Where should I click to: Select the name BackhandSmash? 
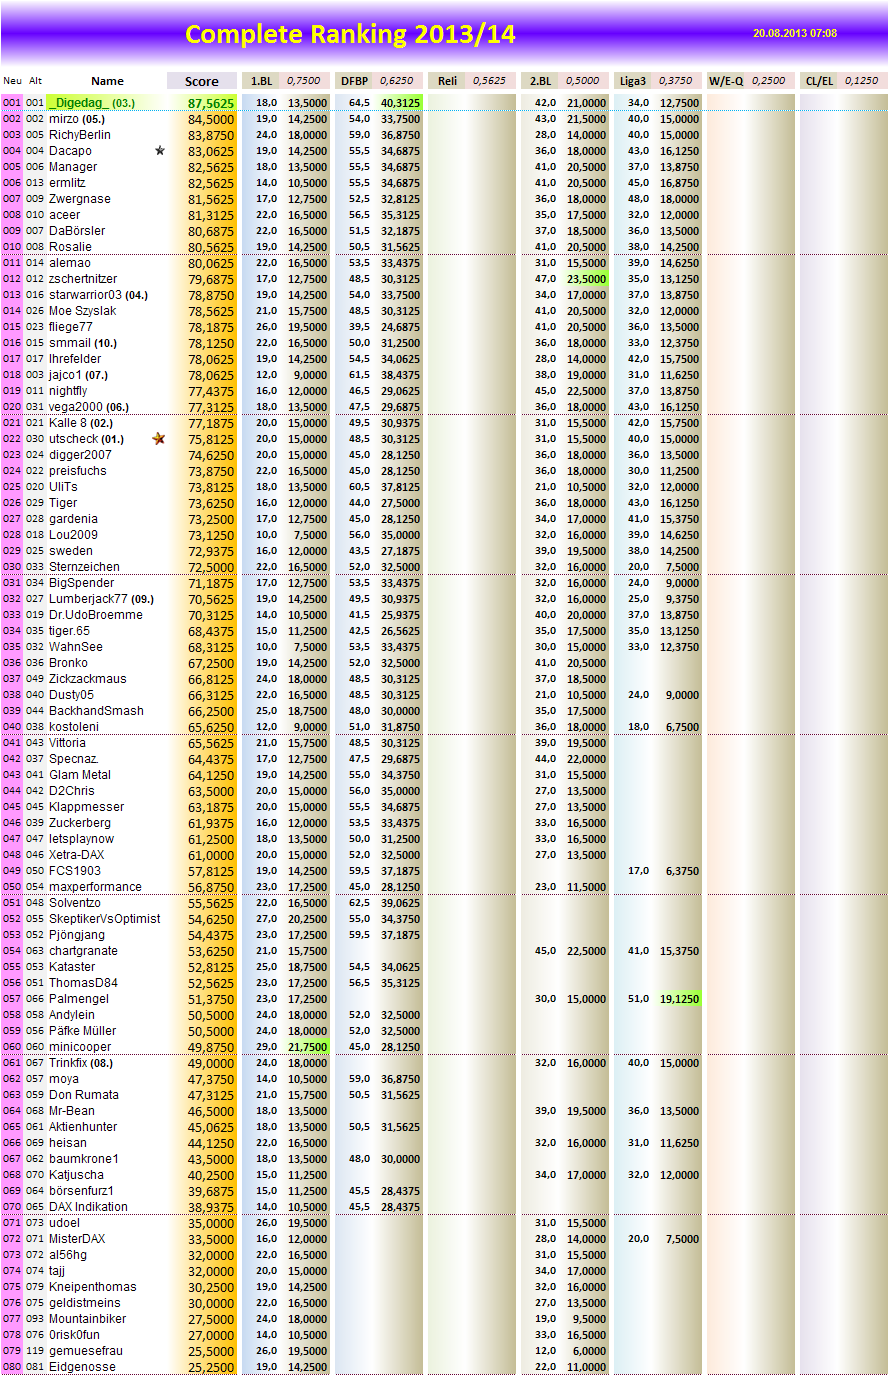point(96,711)
